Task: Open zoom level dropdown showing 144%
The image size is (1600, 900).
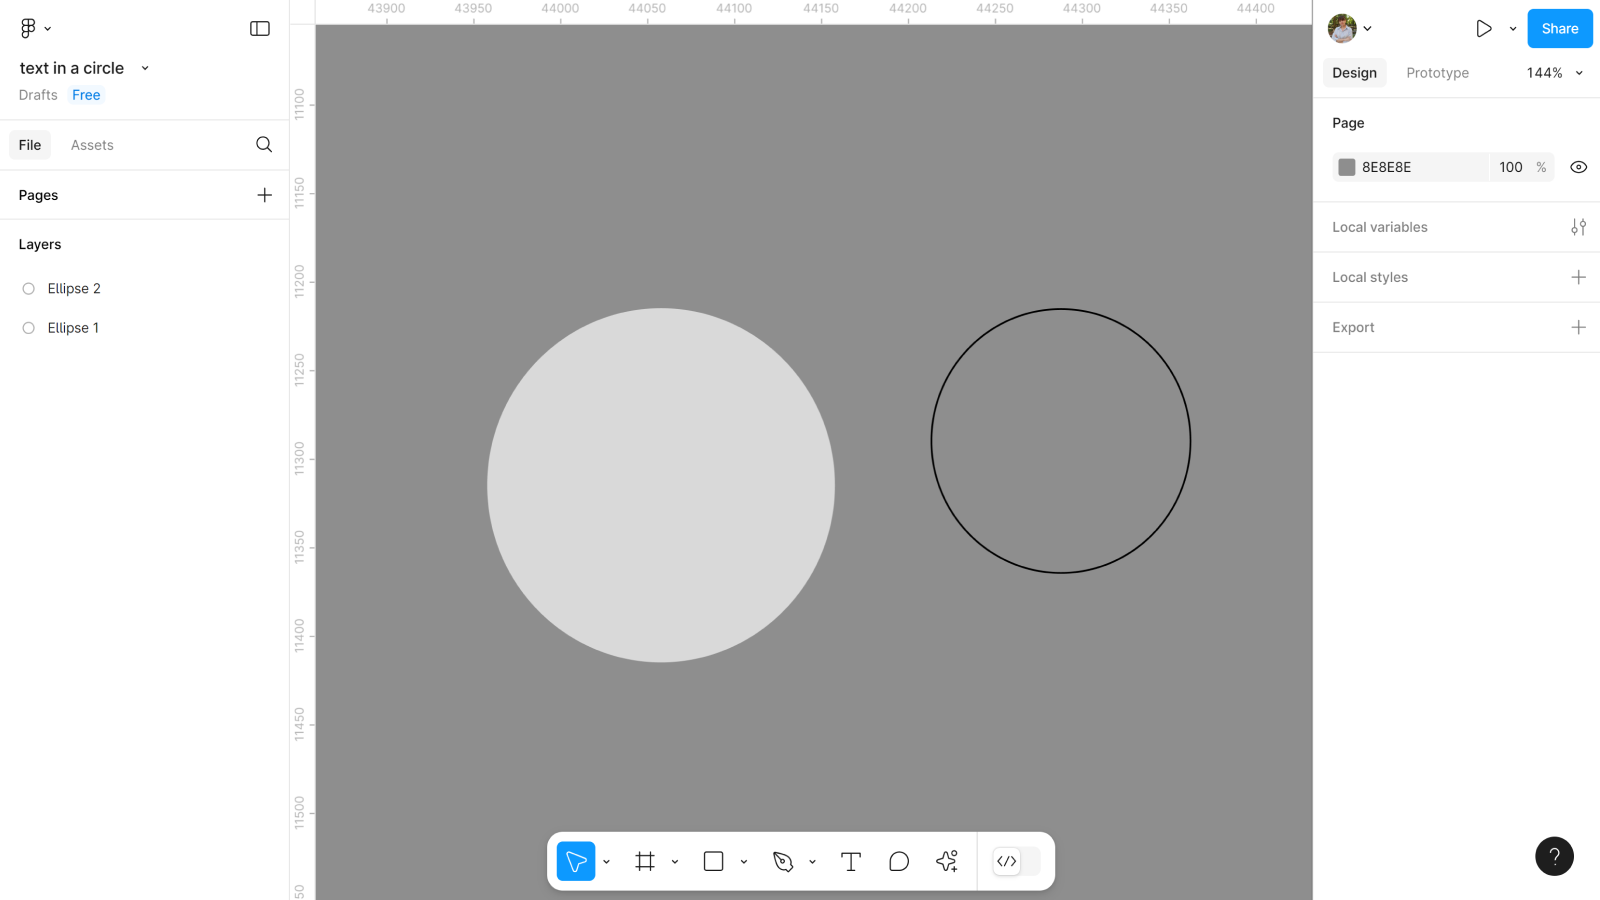Action: pyautogui.click(x=1554, y=73)
